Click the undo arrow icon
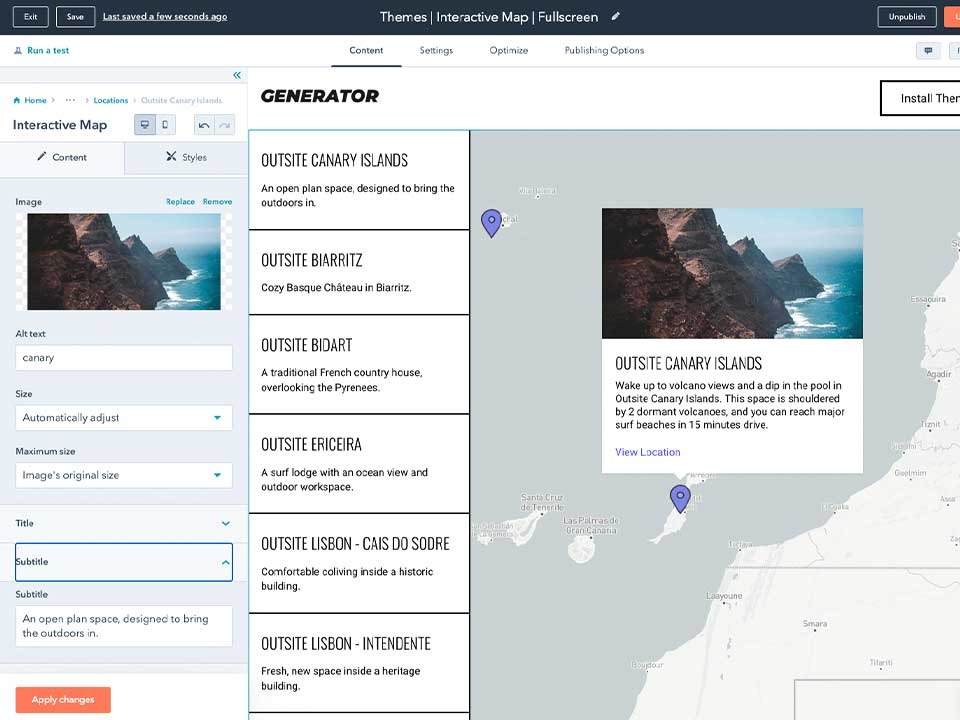 [204, 125]
